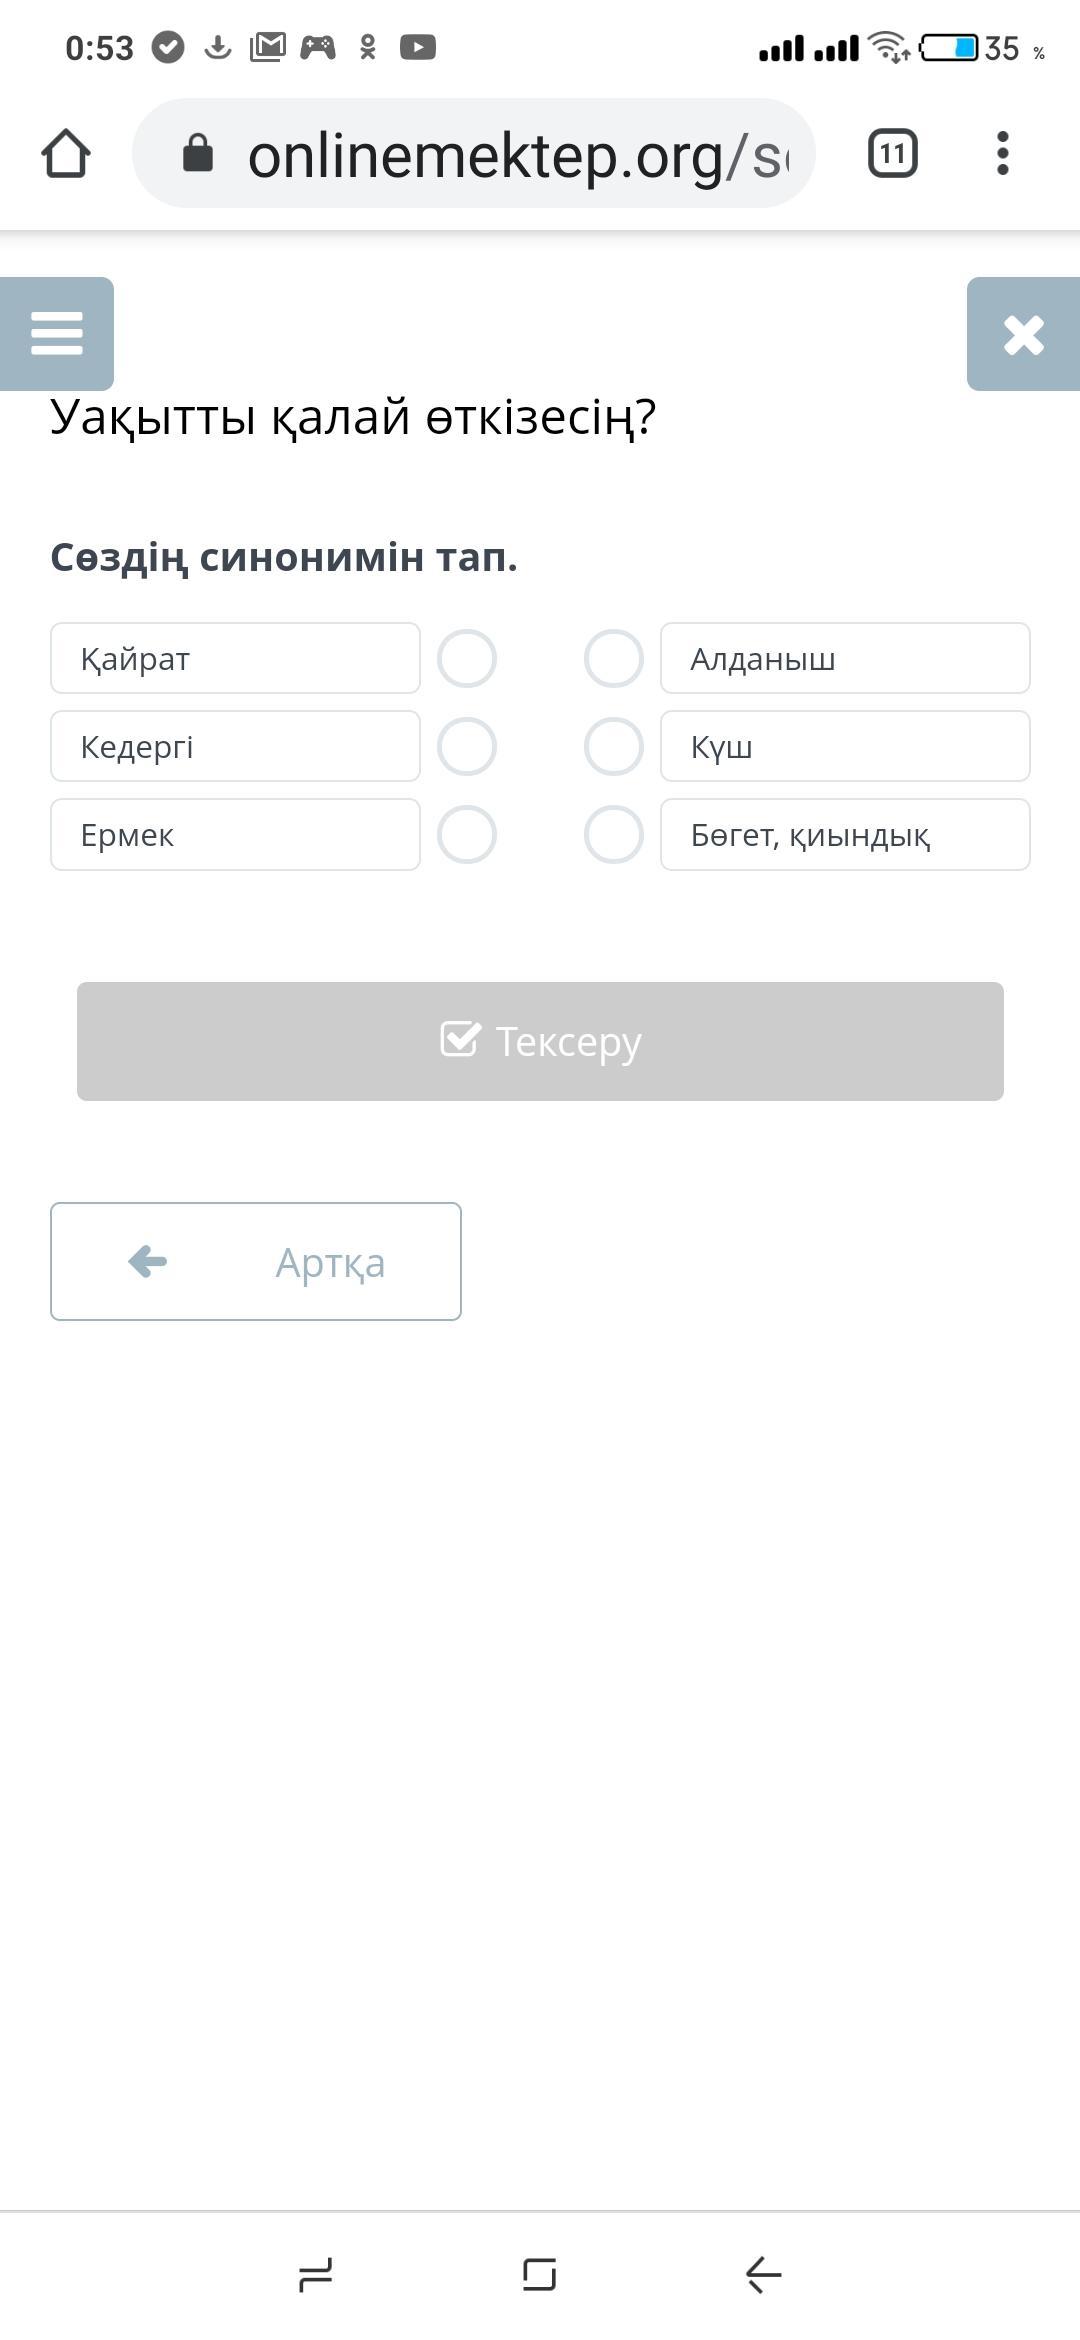
Task: Tap the browser home icon
Action: coord(66,154)
